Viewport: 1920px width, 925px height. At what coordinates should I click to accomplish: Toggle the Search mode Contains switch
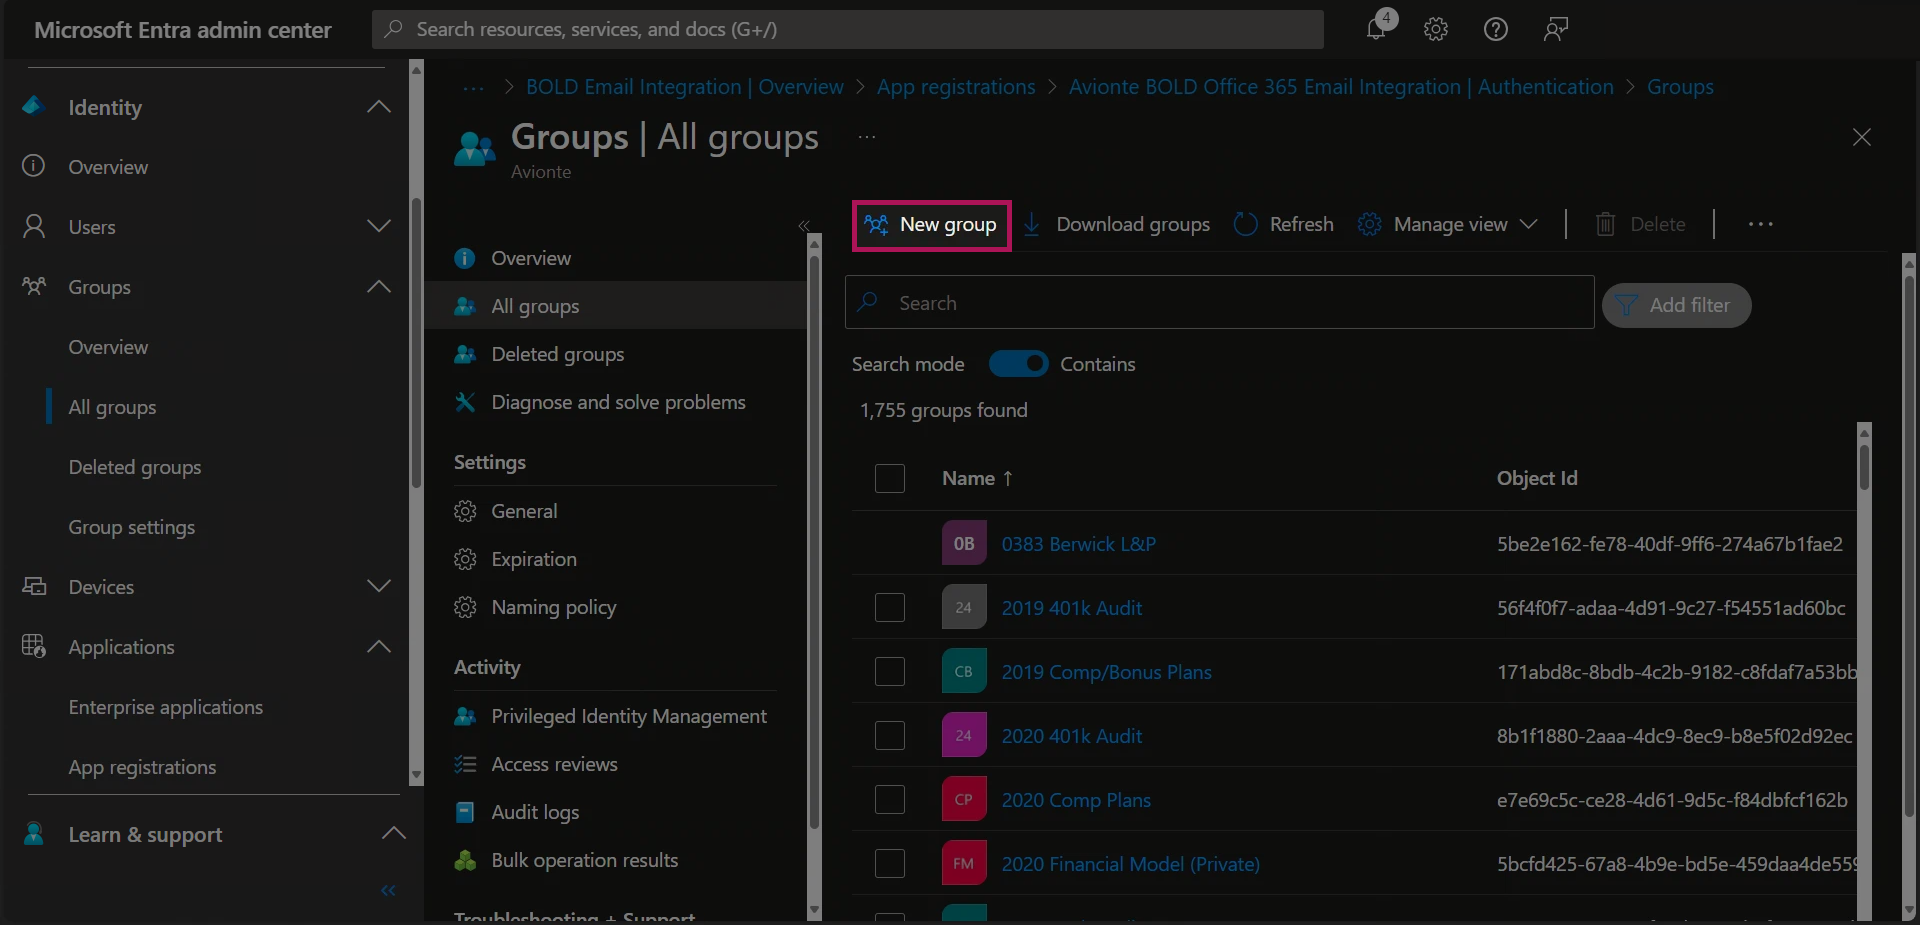point(1018,364)
